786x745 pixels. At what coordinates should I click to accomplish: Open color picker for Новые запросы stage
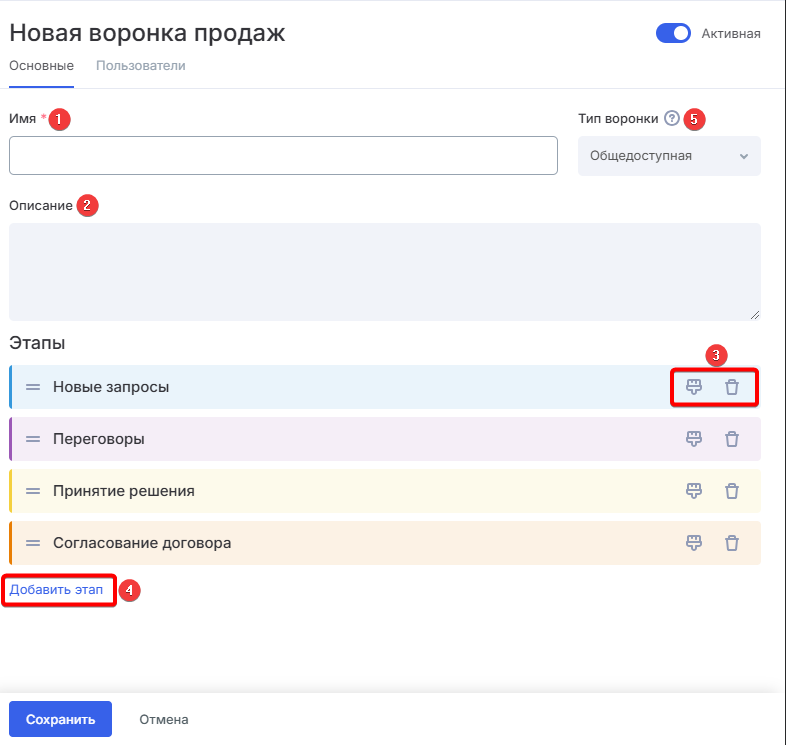pos(694,387)
